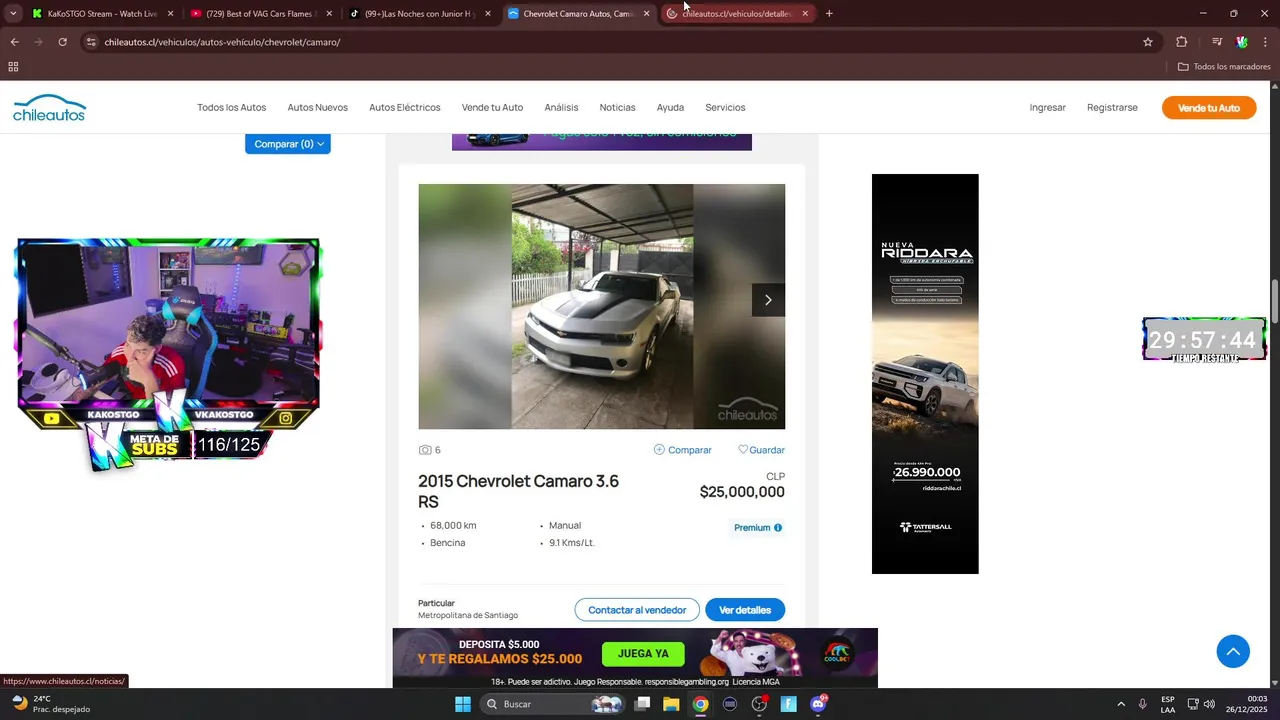The height and width of the screenshot is (720, 1280).
Task: Open Servicios nav item
Action: tap(725, 107)
